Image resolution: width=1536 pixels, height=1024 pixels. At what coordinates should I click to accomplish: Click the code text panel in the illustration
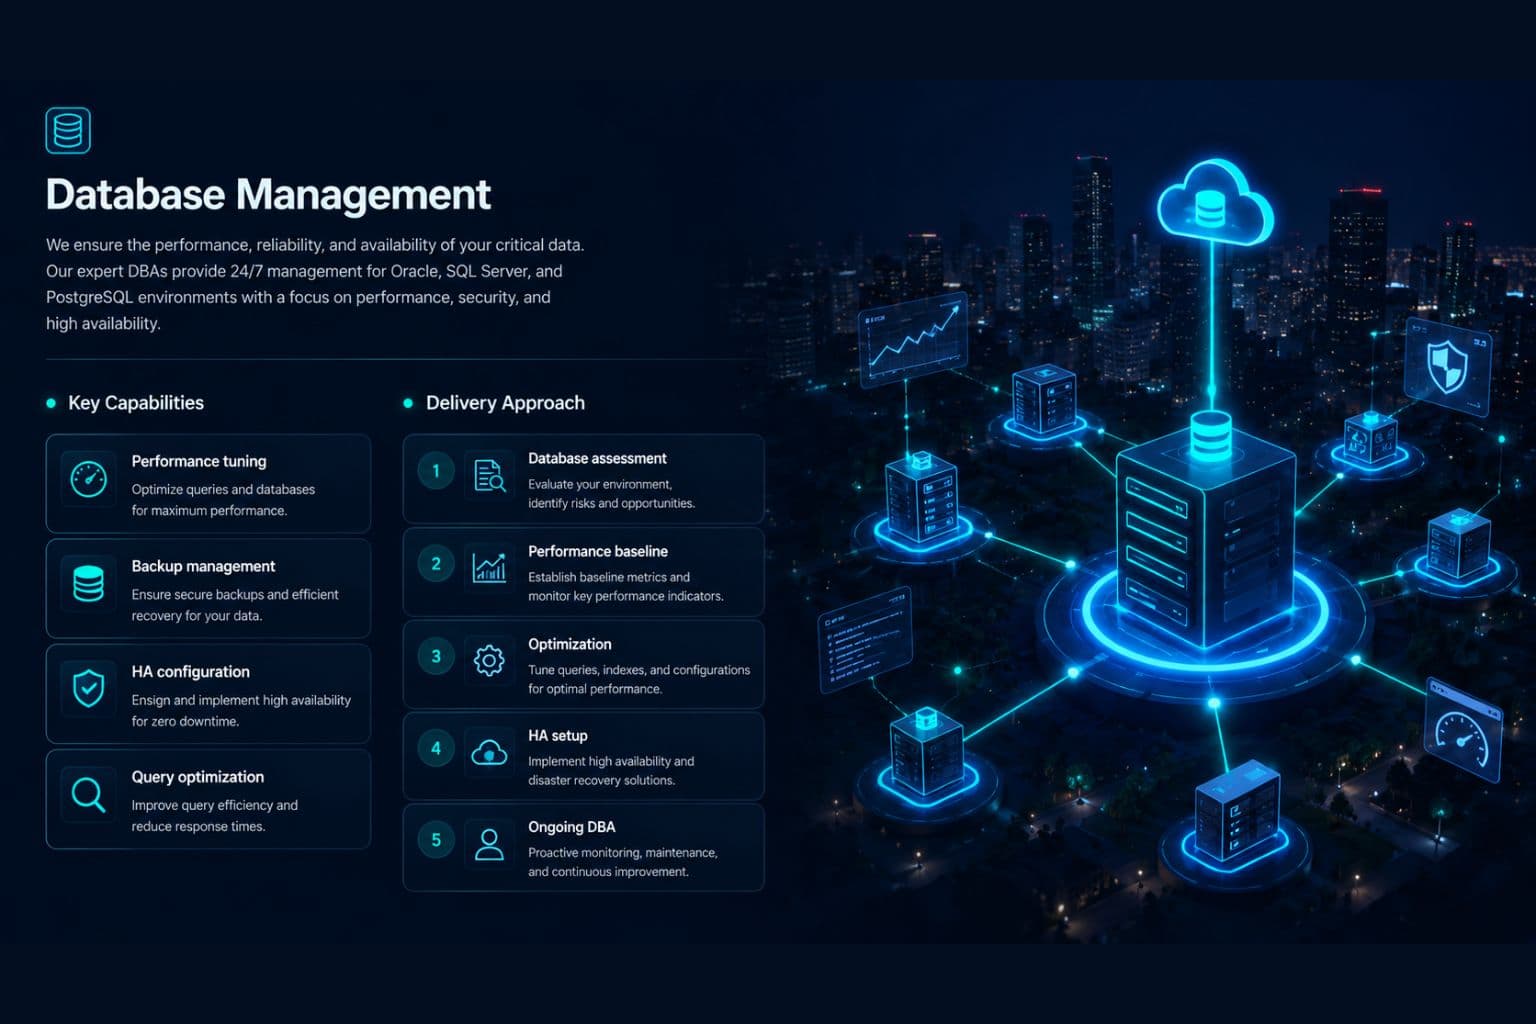point(865,640)
